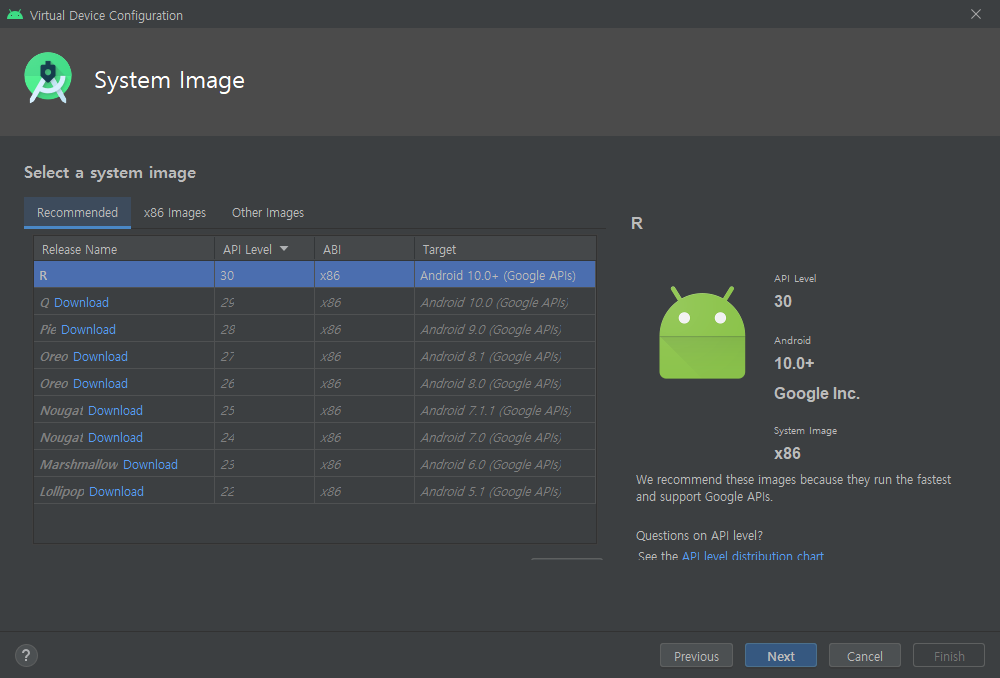Download the Lollipop system image
Viewport: 1000px width, 678px height.
tap(116, 491)
